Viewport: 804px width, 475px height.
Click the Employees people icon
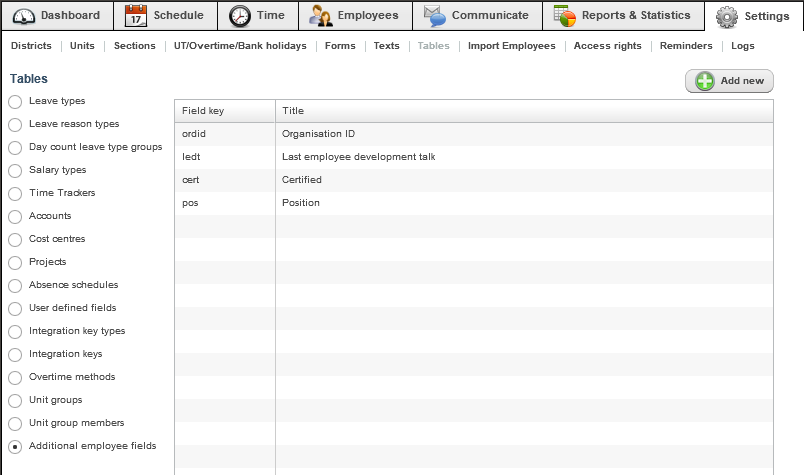321,16
